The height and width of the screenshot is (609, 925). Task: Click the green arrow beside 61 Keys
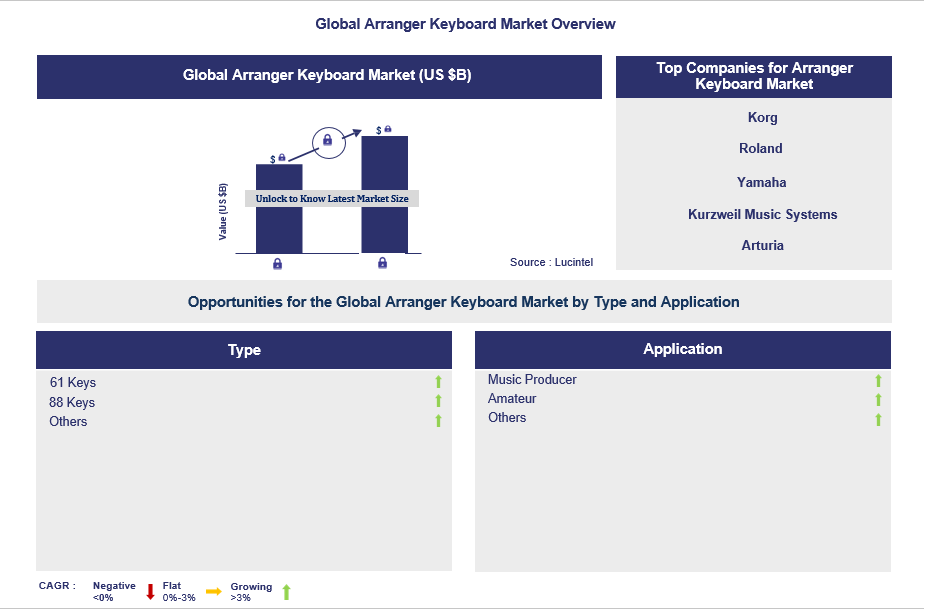point(438,382)
